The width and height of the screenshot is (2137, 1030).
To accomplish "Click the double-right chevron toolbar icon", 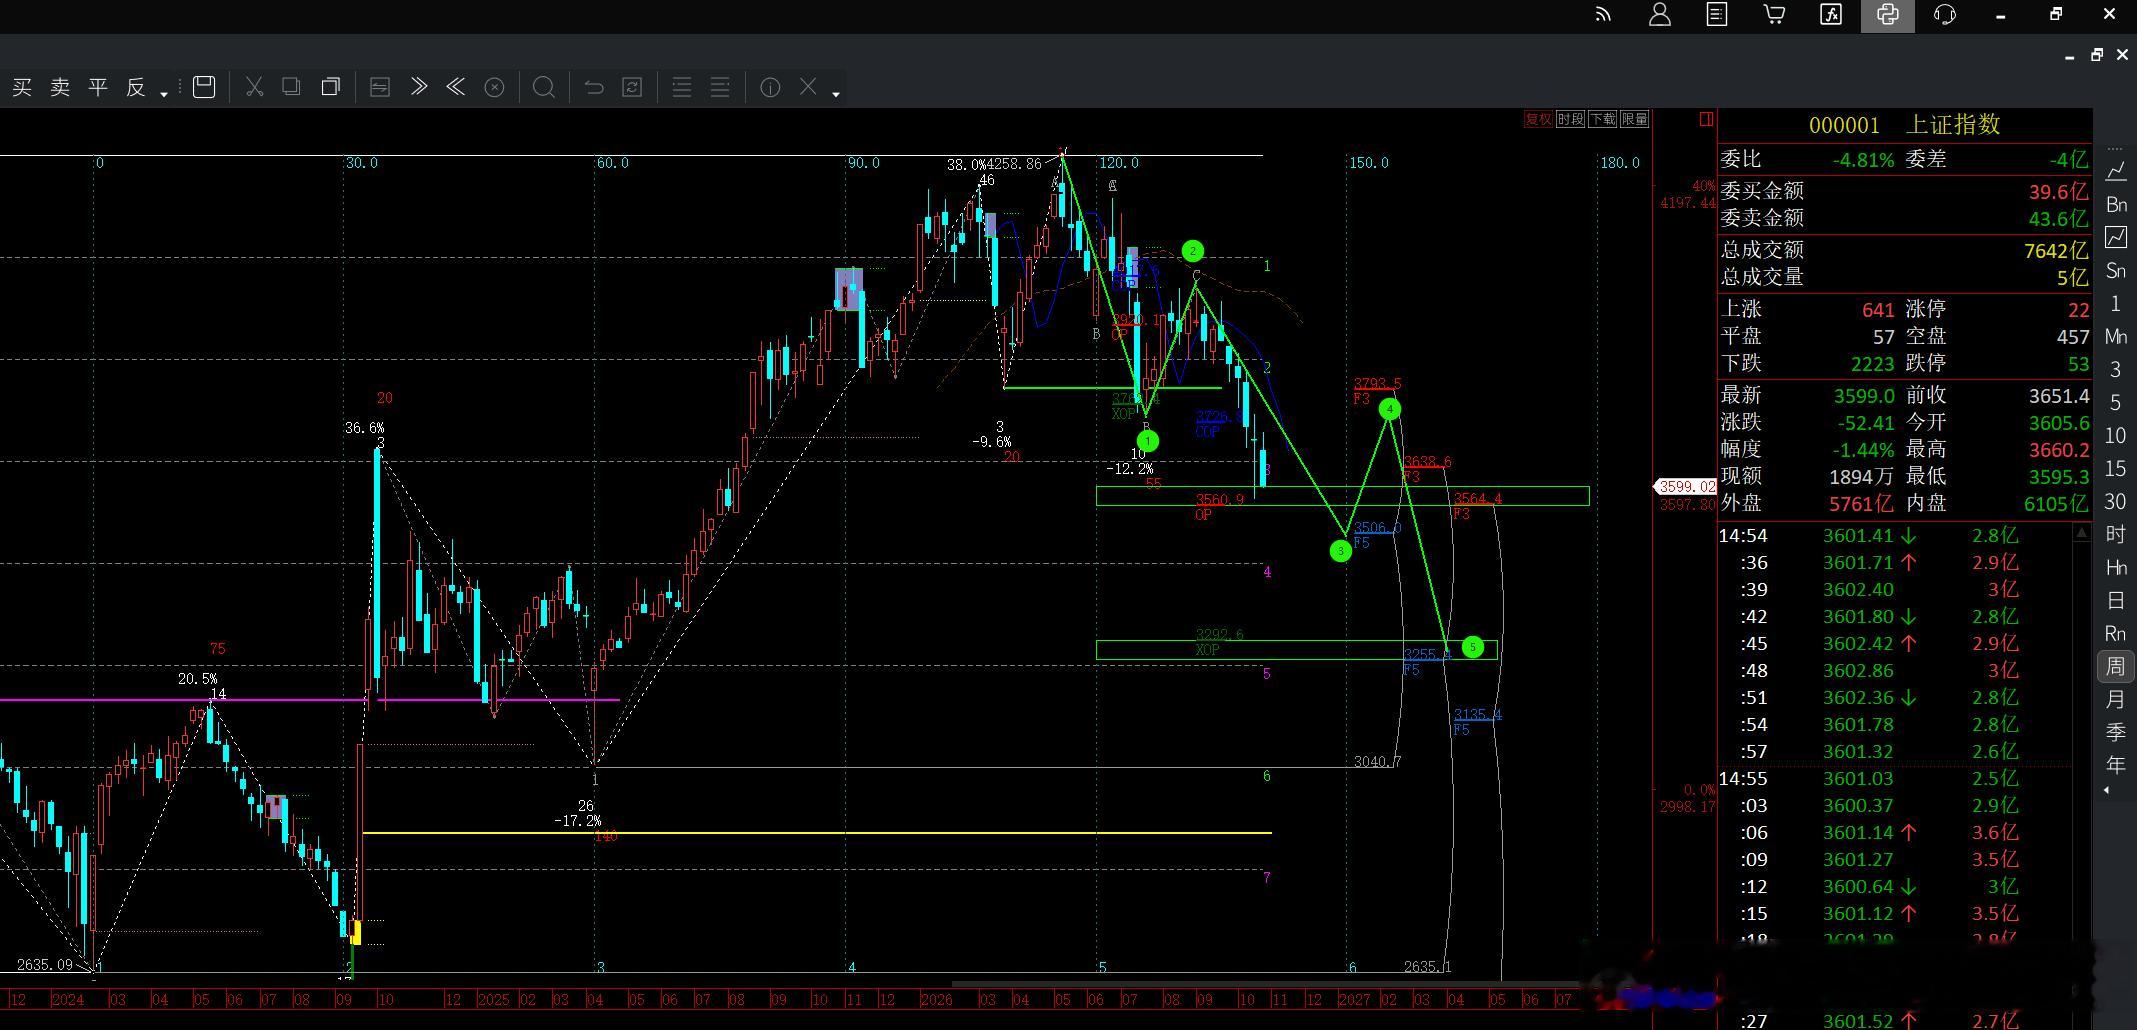I will tap(419, 87).
